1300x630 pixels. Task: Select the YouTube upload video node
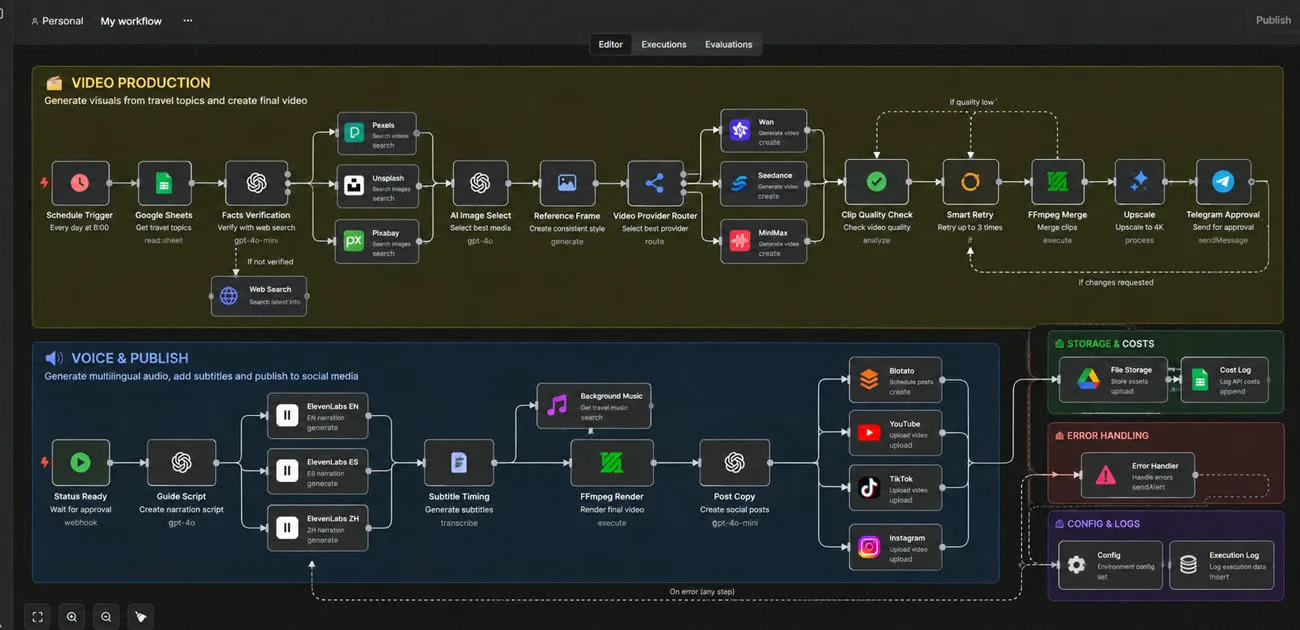point(896,433)
